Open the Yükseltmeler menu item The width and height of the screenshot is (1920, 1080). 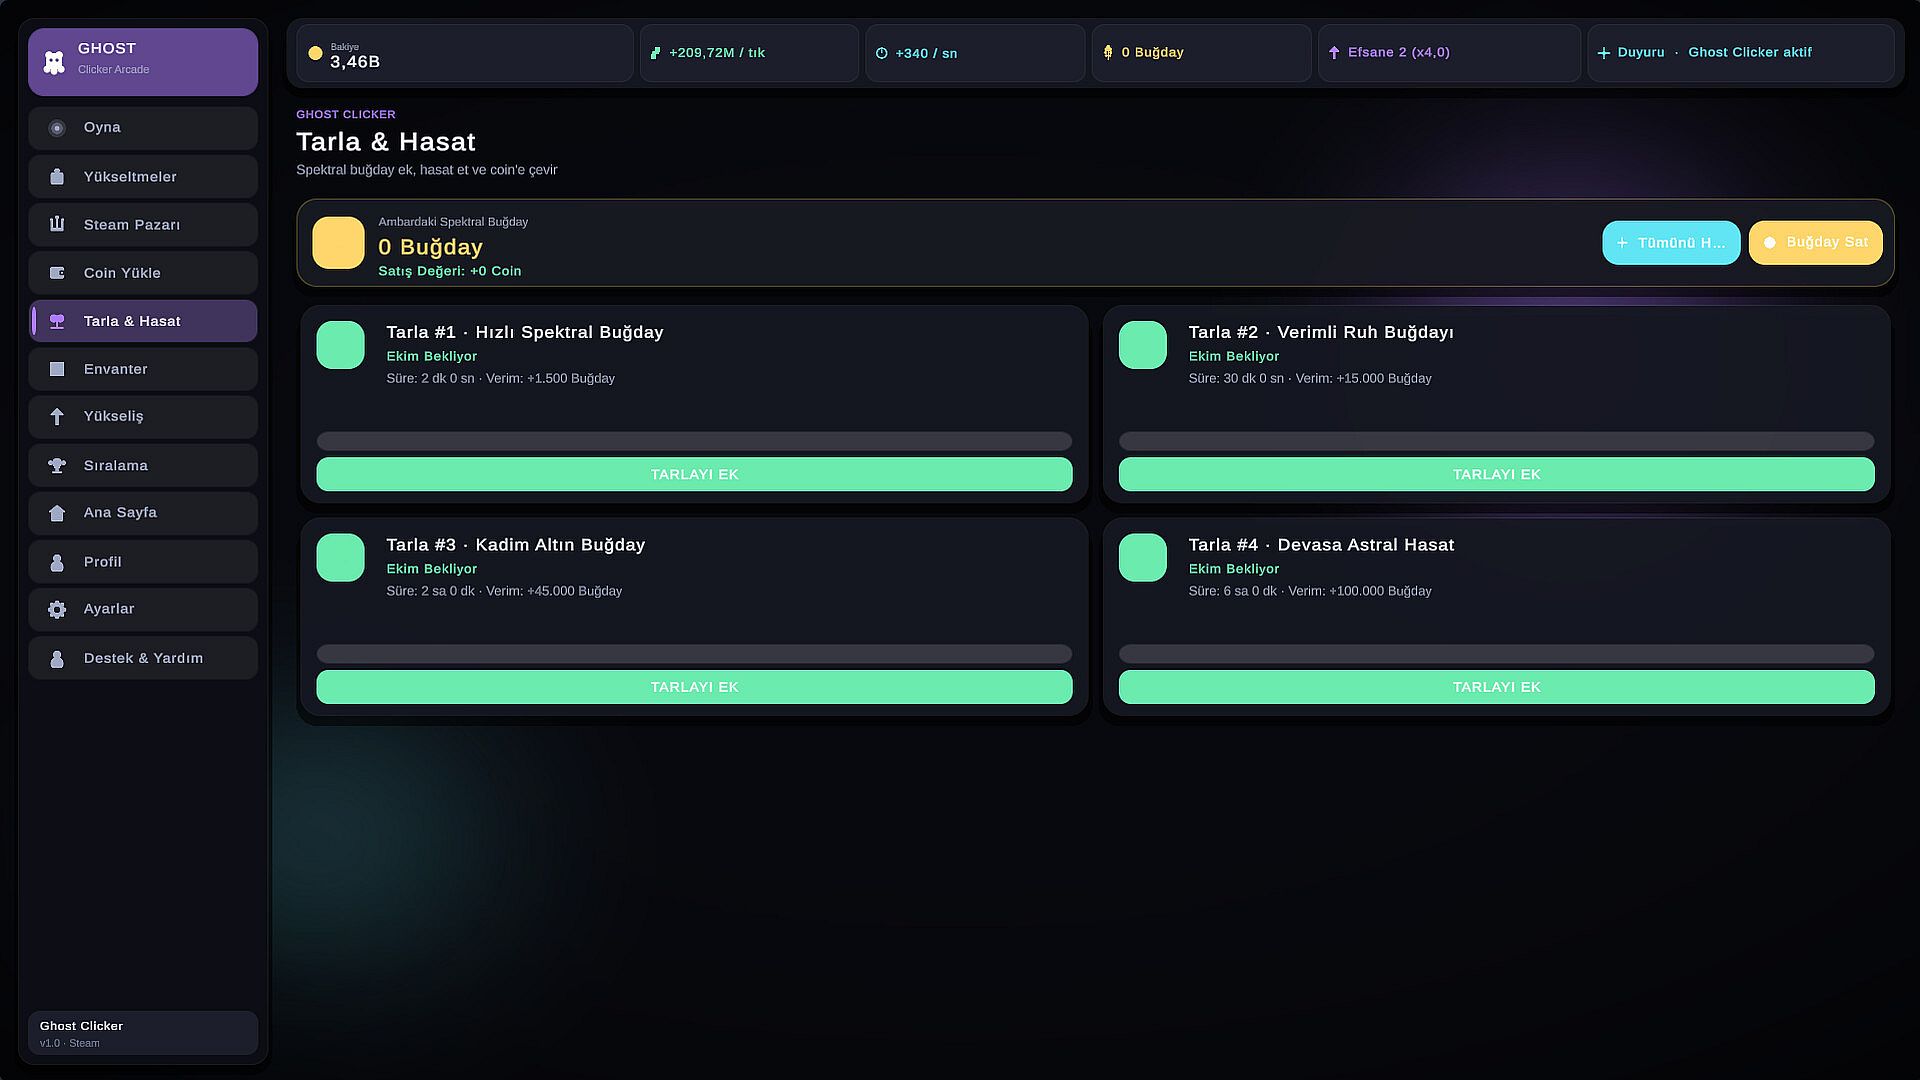(143, 177)
